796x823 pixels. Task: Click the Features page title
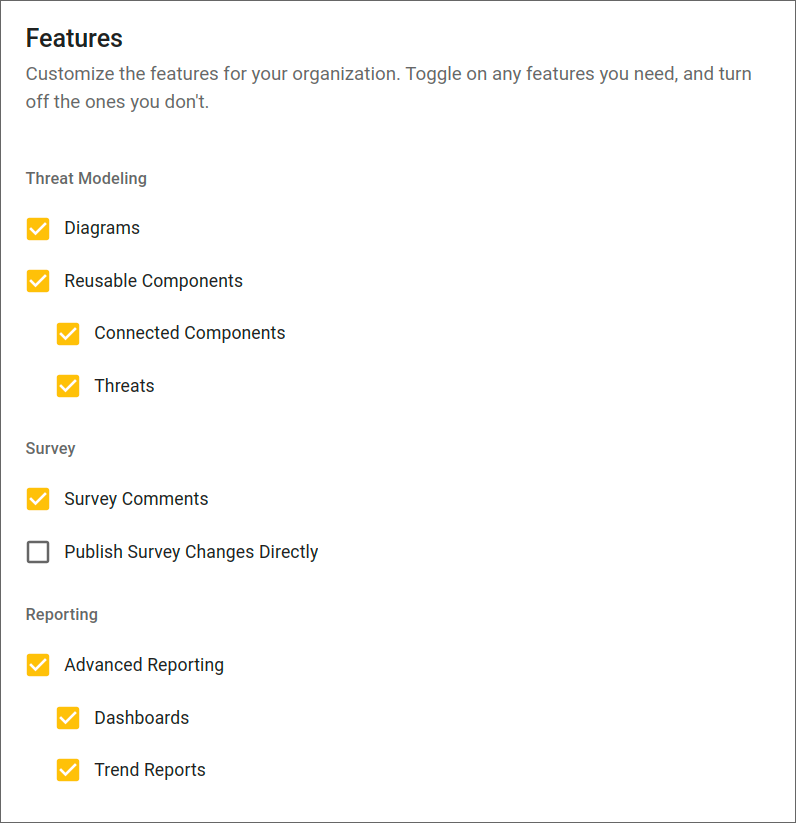tap(74, 38)
